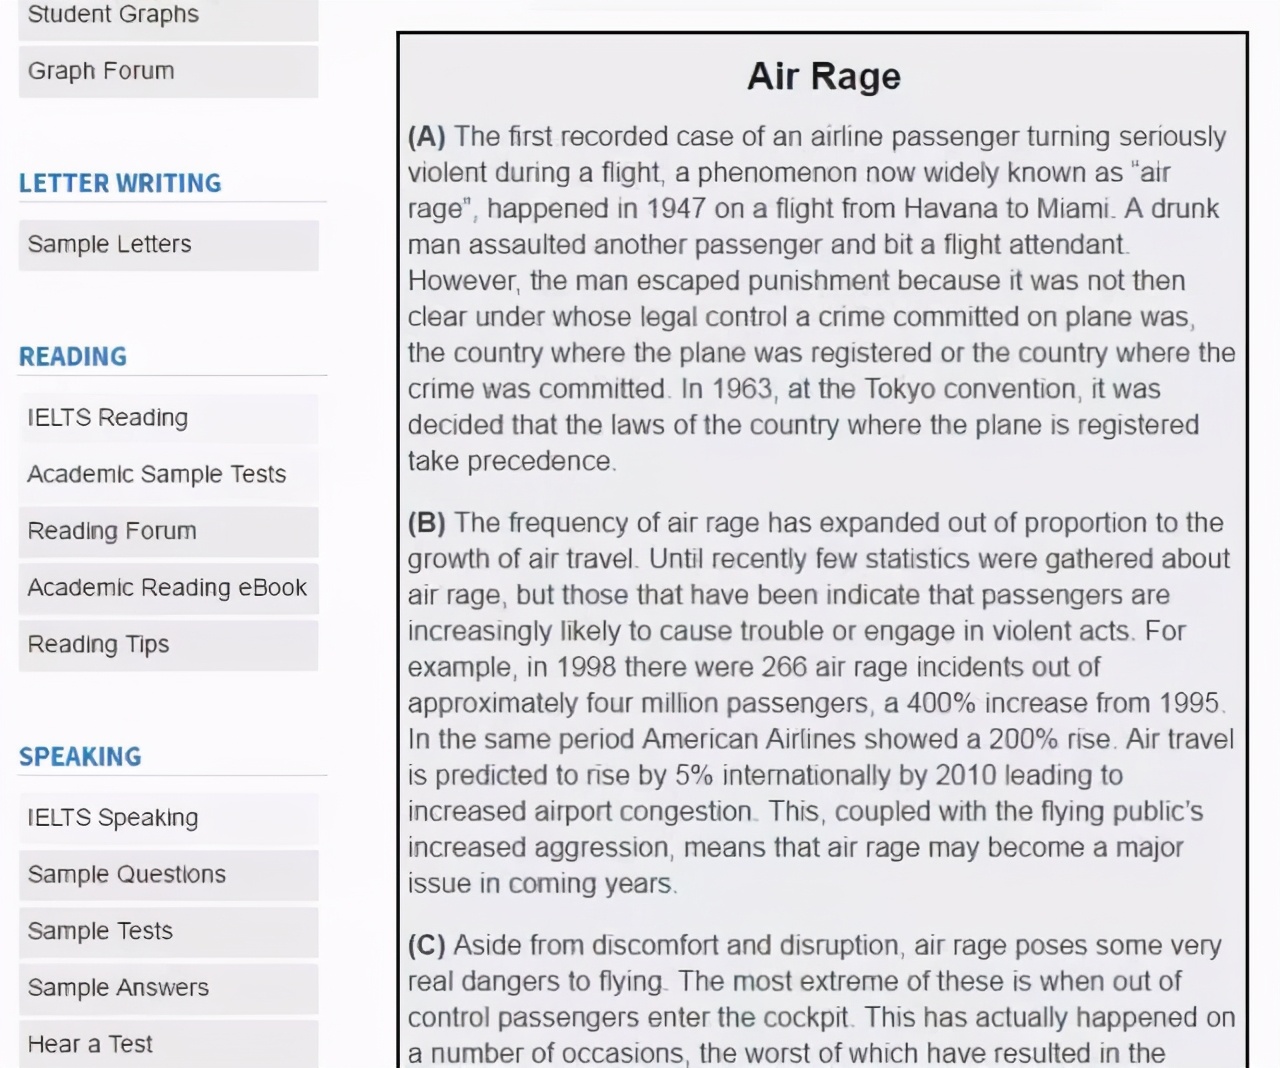
Task: Click the READING section heading
Action: pyautogui.click(x=73, y=356)
